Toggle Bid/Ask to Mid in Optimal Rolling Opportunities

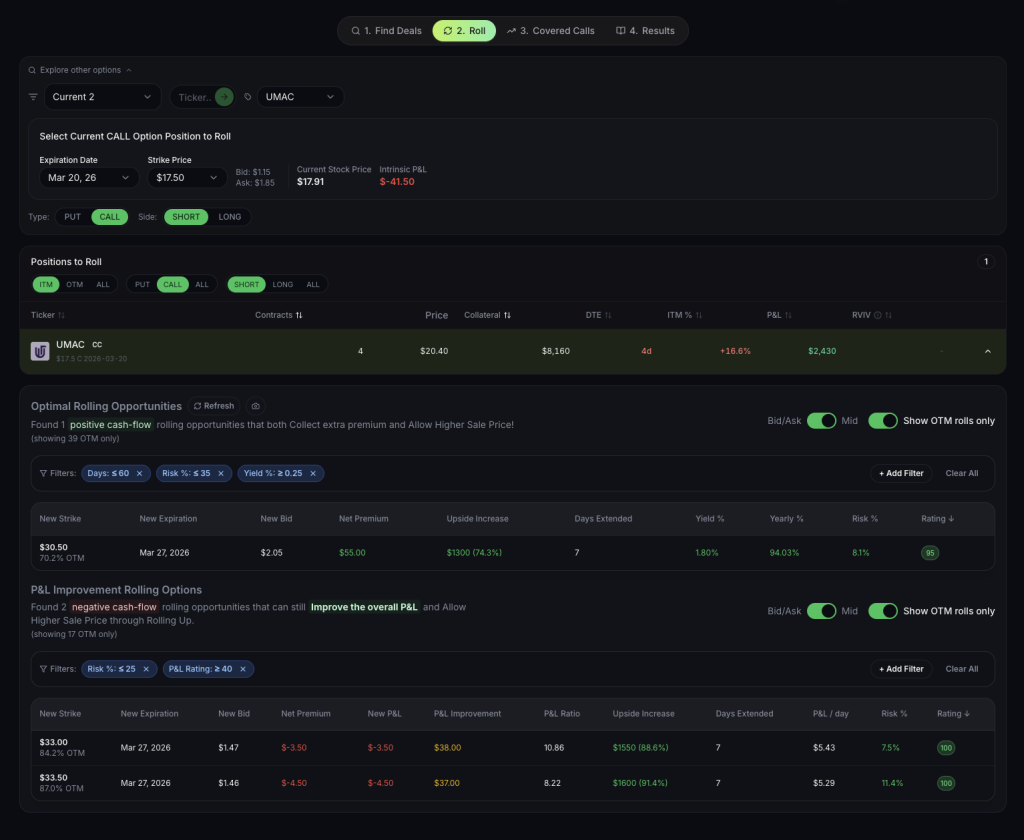[822, 421]
